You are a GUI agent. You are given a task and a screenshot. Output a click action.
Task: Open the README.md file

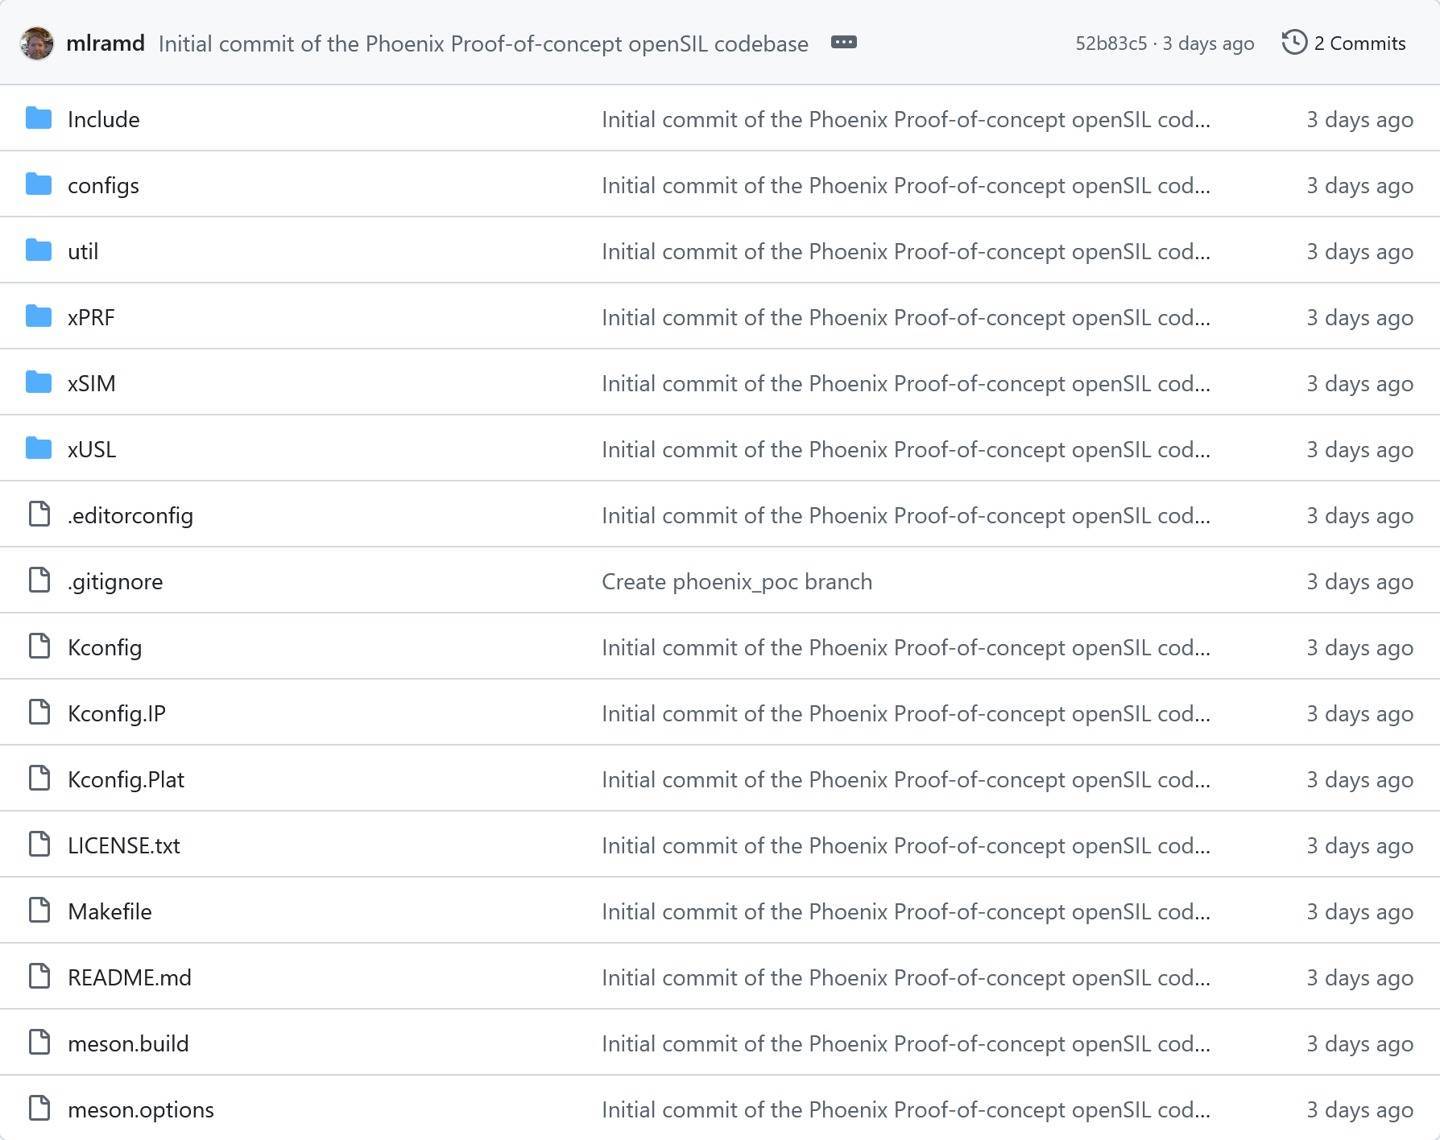coord(129,977)
